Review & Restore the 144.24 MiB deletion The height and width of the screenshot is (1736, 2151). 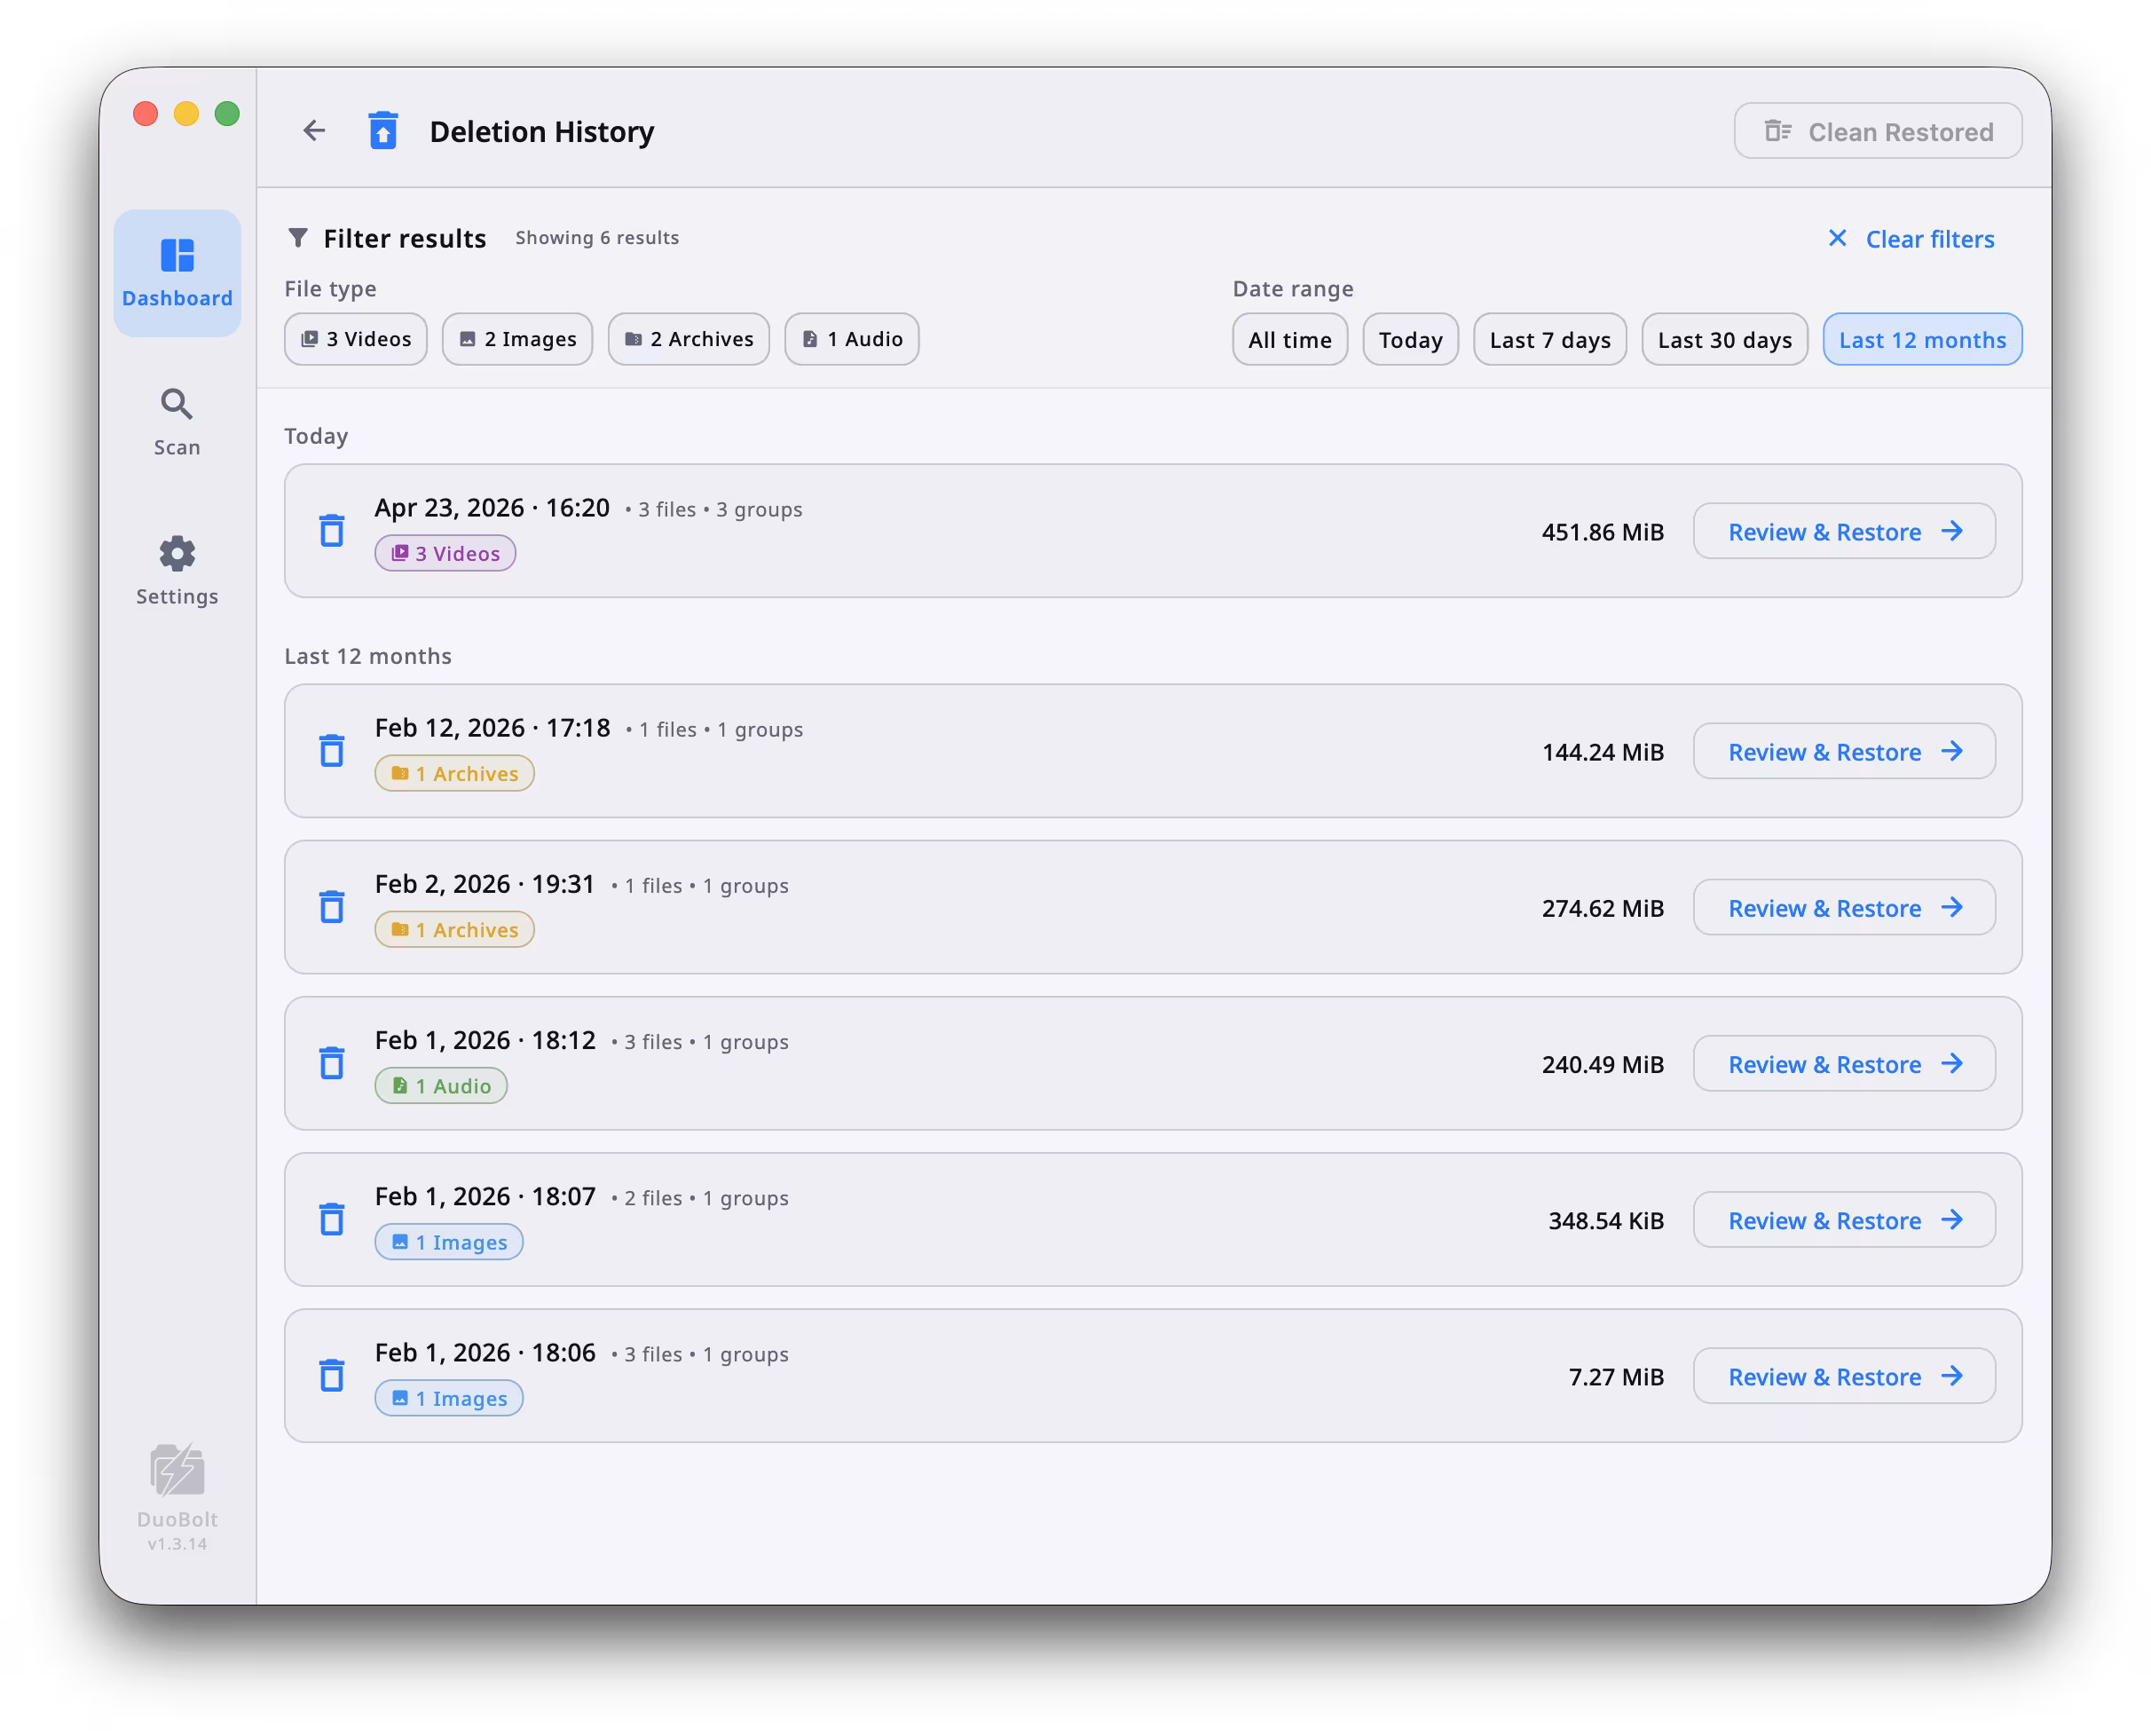[x=1843, y=751]
